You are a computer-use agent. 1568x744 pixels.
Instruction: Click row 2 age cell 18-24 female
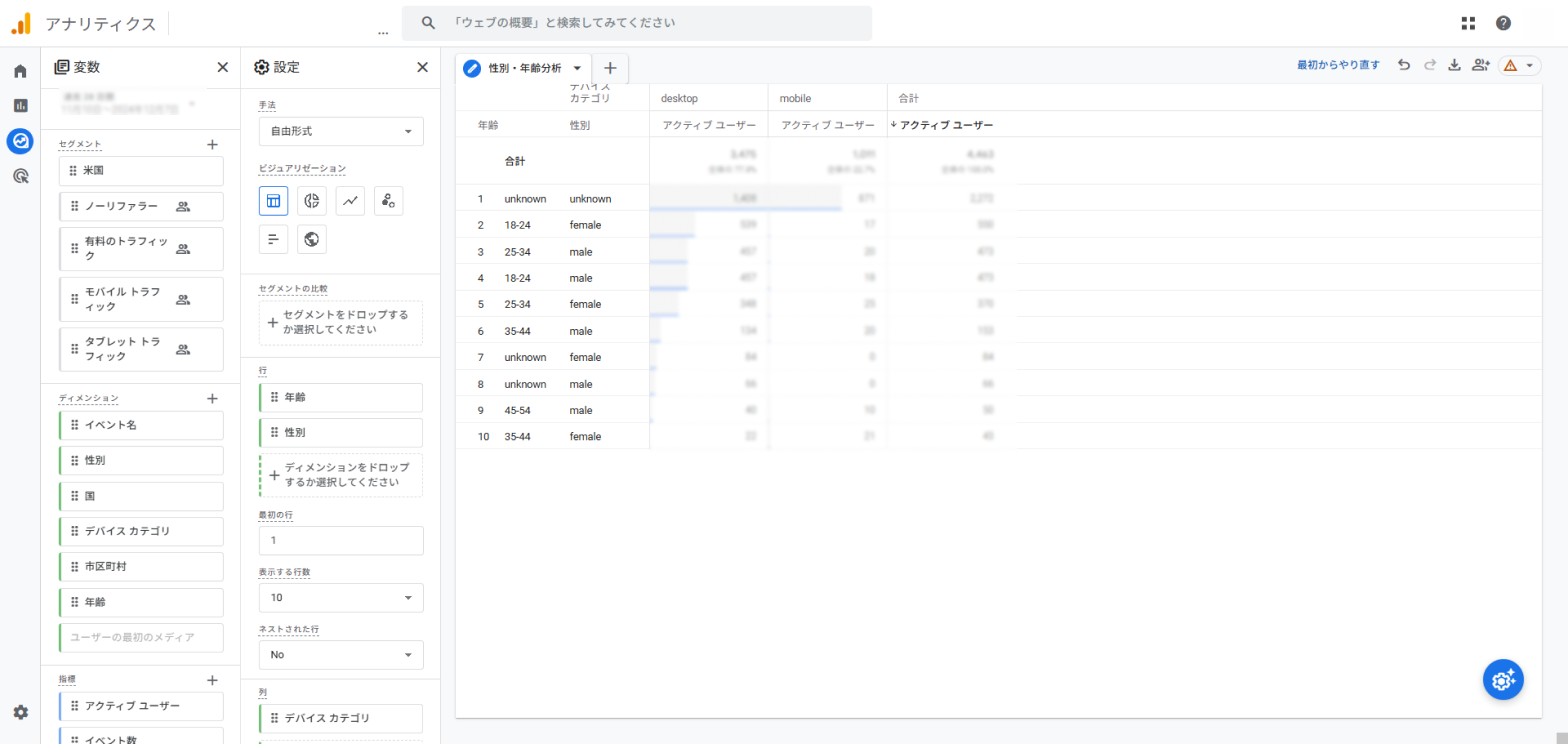click(517, 225)
